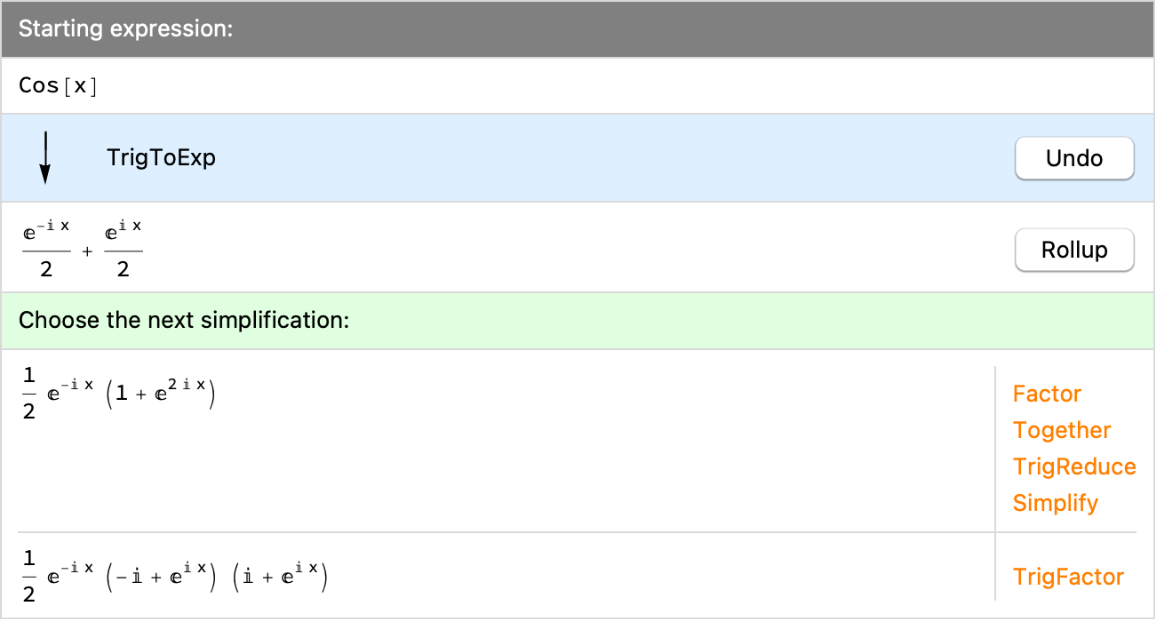Click the (i + e^(ix)) factor
This screenshot has width=1156, height=620.
(280, 576)
